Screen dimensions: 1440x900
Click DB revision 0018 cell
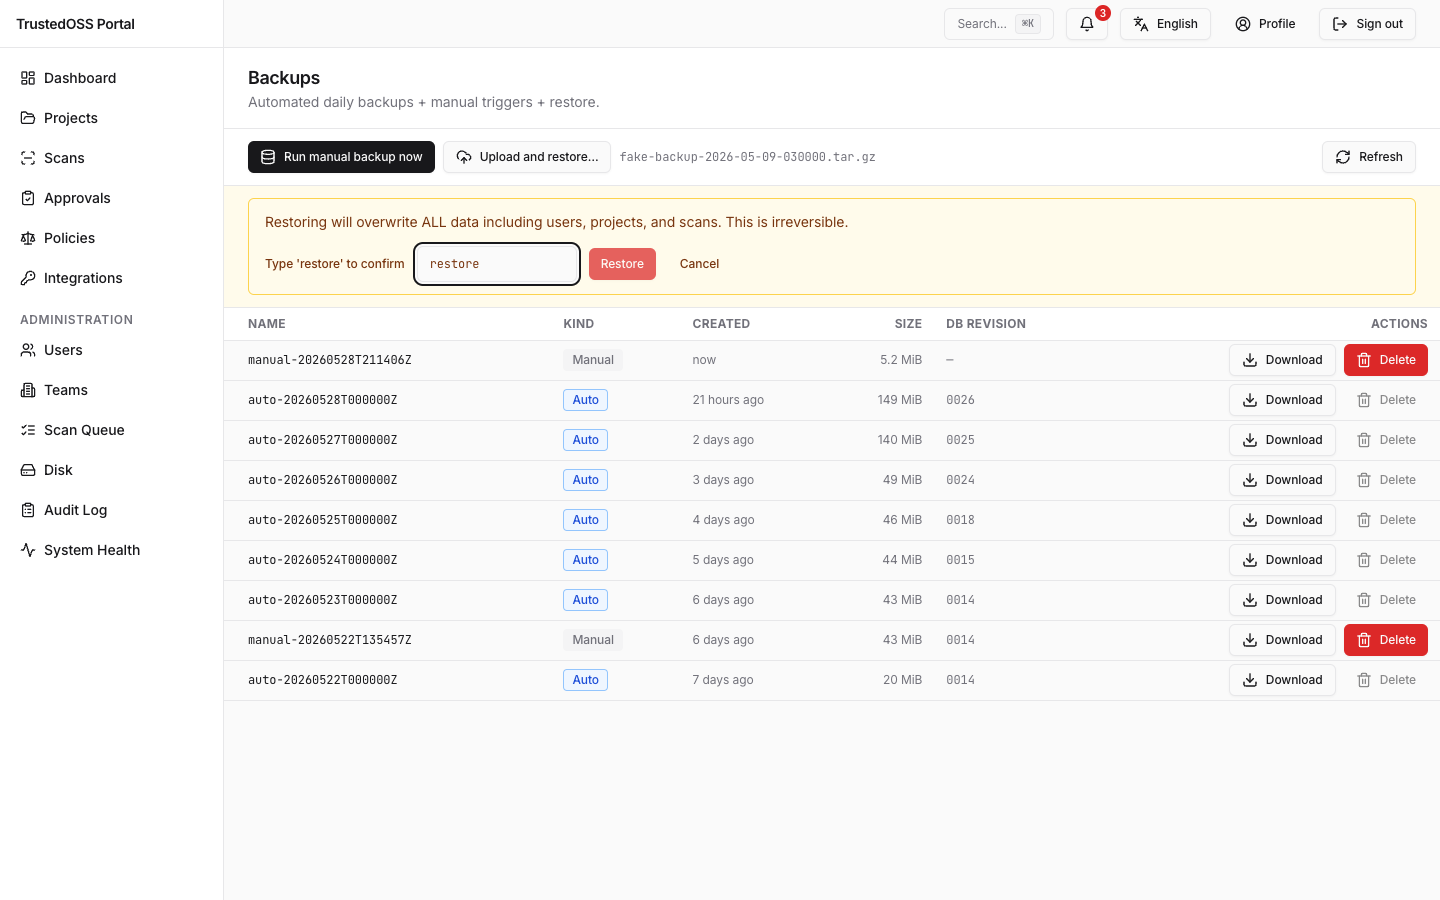[960, 520]
